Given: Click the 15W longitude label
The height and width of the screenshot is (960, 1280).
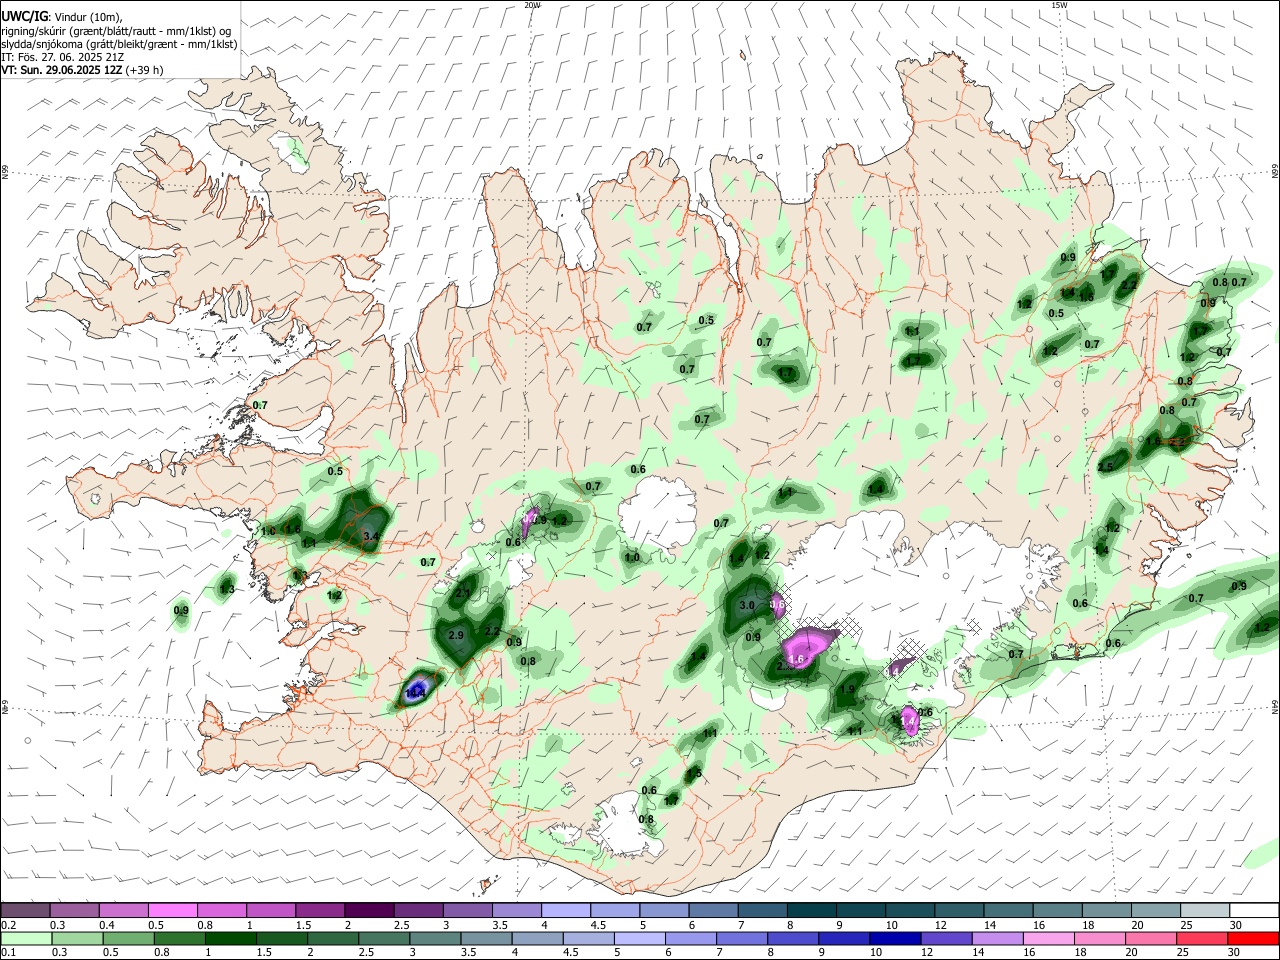Looking at the screenshot, I should click(1059, 5).
